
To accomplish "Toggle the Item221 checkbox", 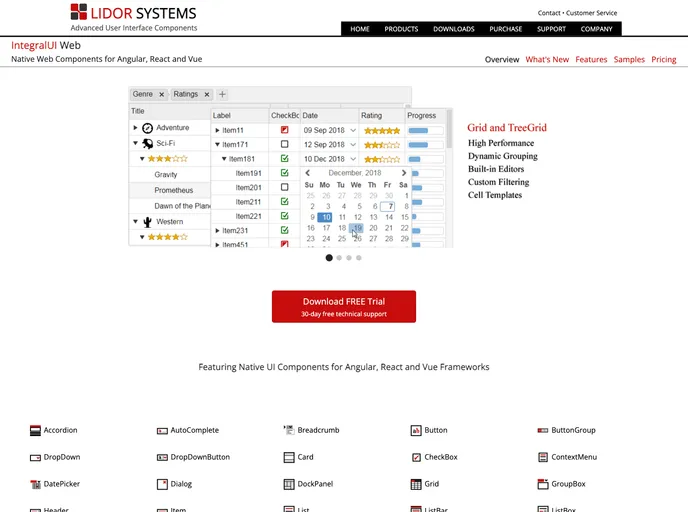I will (284, 216).
